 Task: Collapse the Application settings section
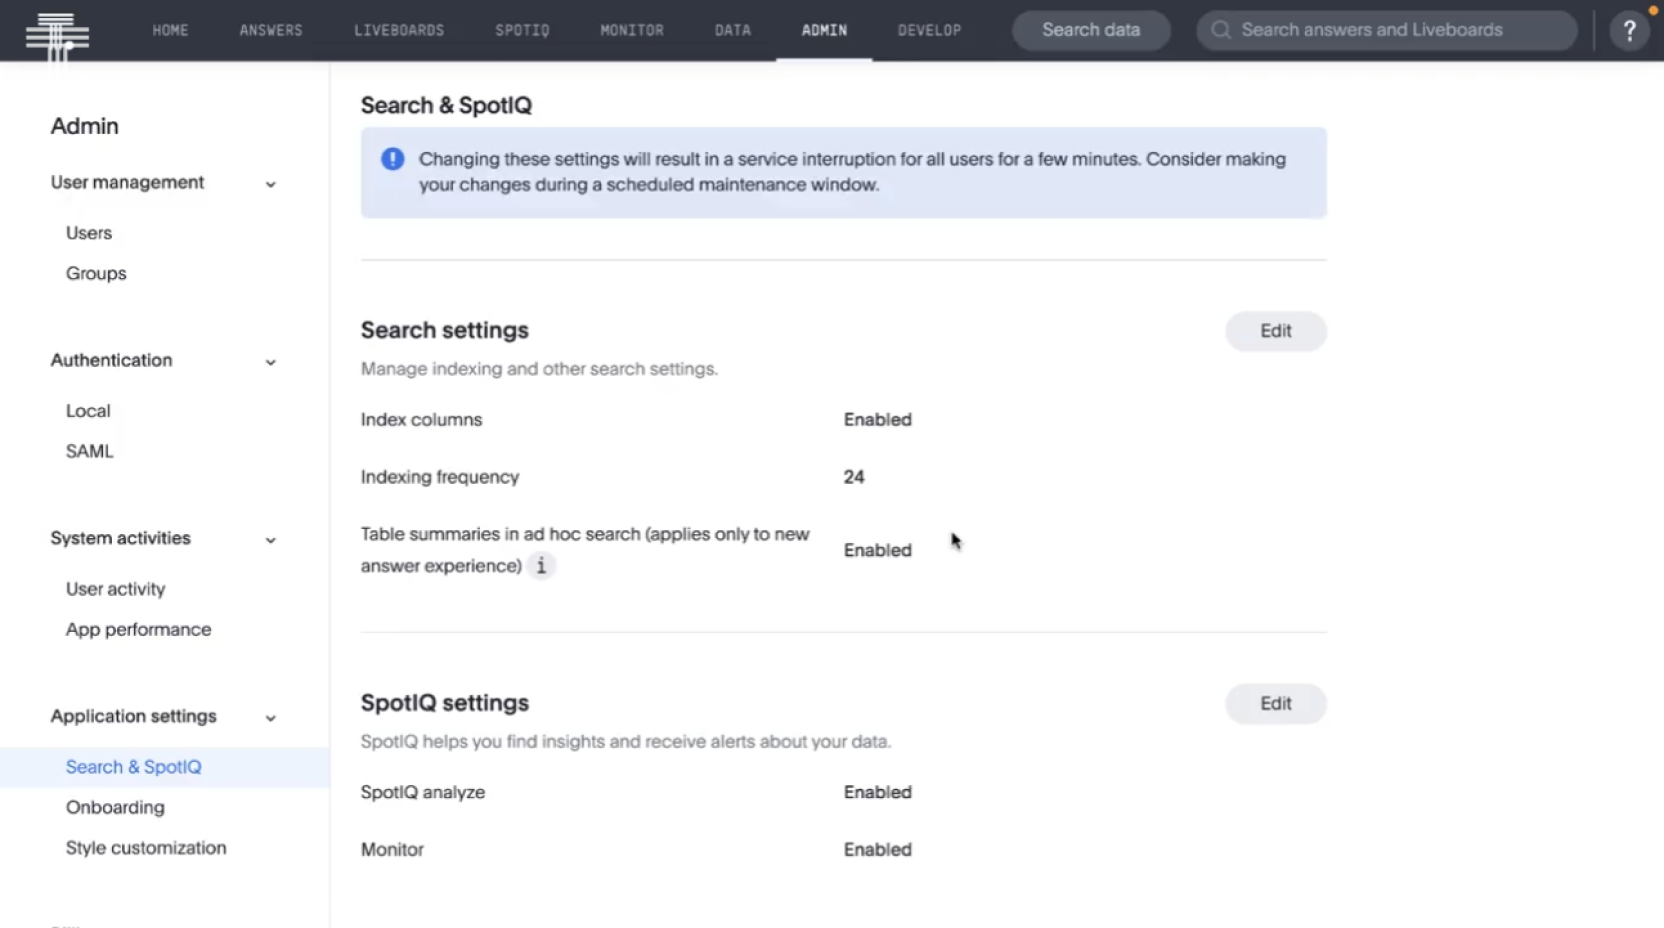[271, 718]
